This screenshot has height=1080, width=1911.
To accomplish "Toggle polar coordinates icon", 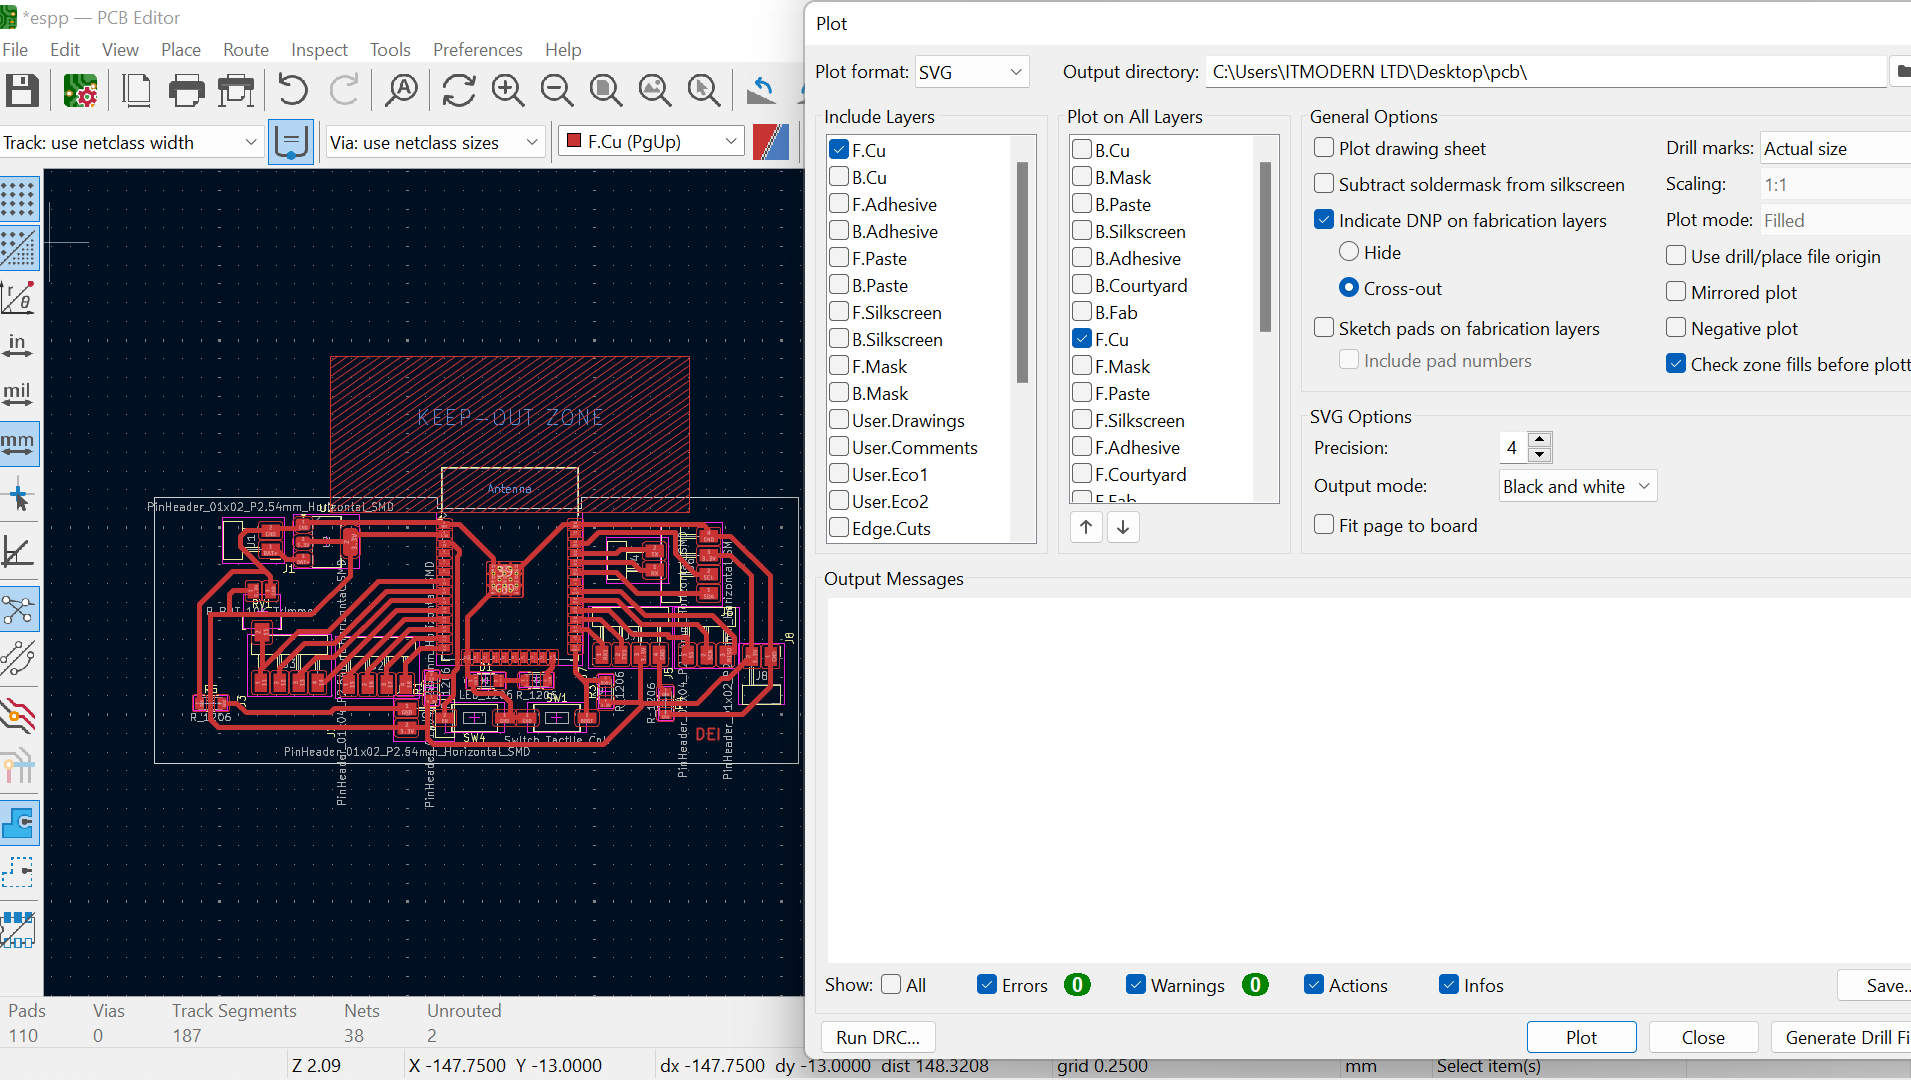I will (x=19, y=297).
